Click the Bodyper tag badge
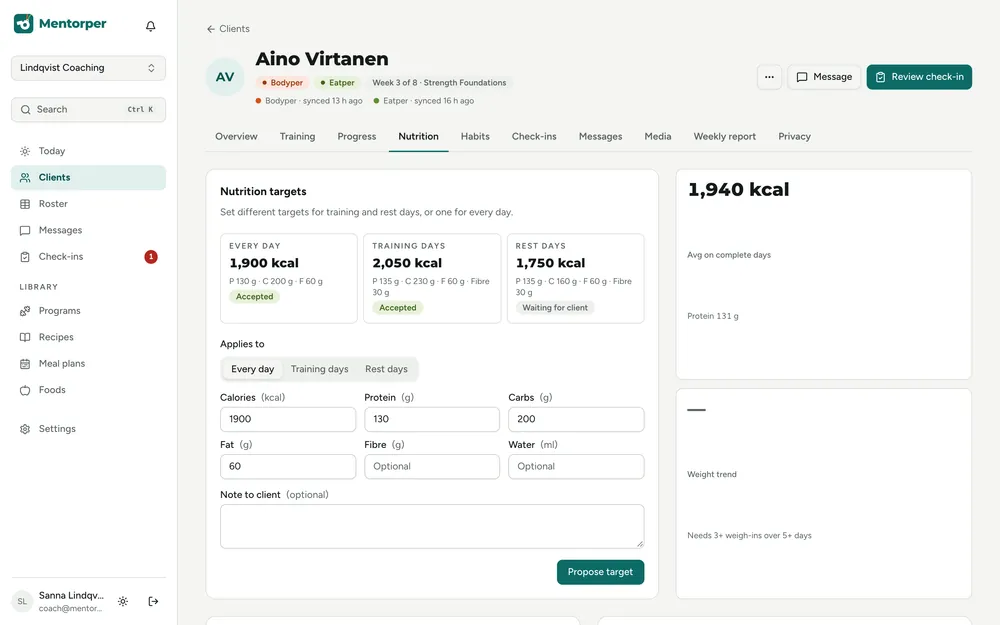This screenshot has height=625, width=1000. point(283,83)
